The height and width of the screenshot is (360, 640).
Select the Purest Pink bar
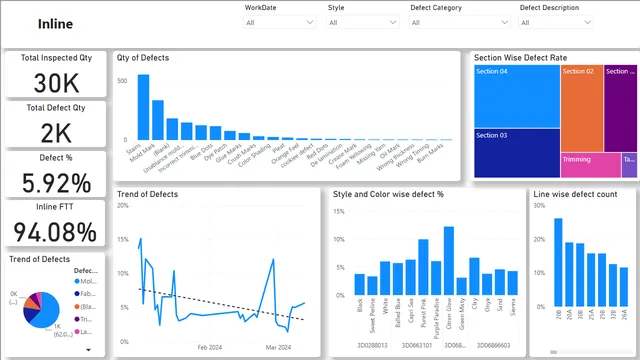[423, 267]
